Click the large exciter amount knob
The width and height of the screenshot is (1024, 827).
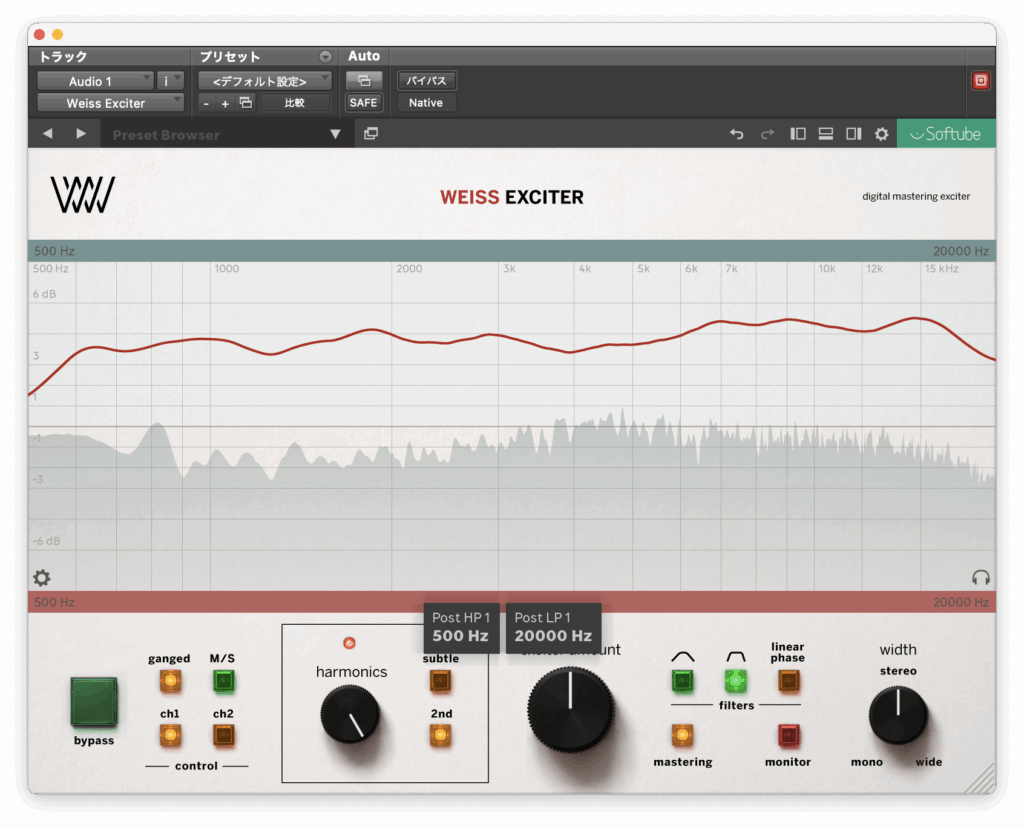click(571, 709)
